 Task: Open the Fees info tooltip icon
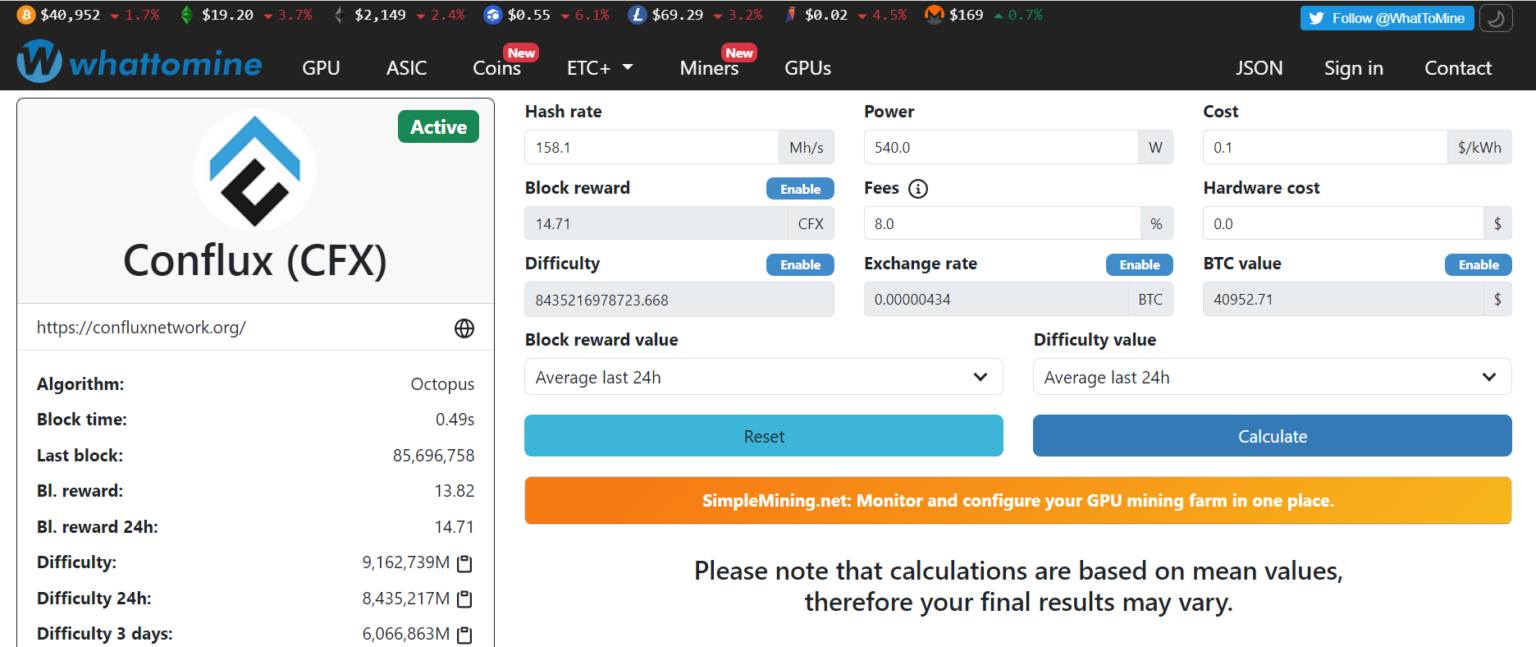click(x=918, y=188)
